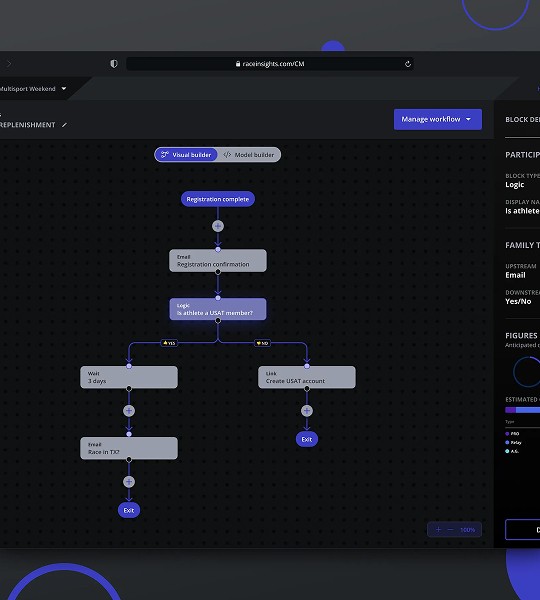Open the Manage workflow dropdown
540x600 pixels.
click(437, 119)
